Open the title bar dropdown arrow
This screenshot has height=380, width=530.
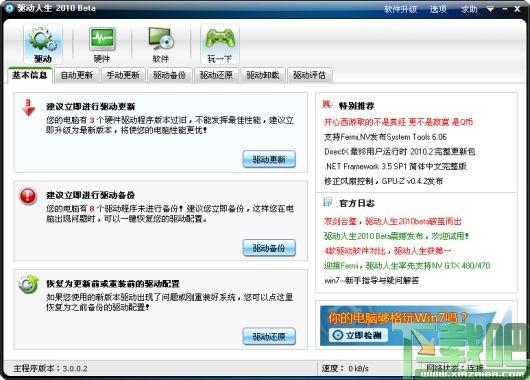490,9
